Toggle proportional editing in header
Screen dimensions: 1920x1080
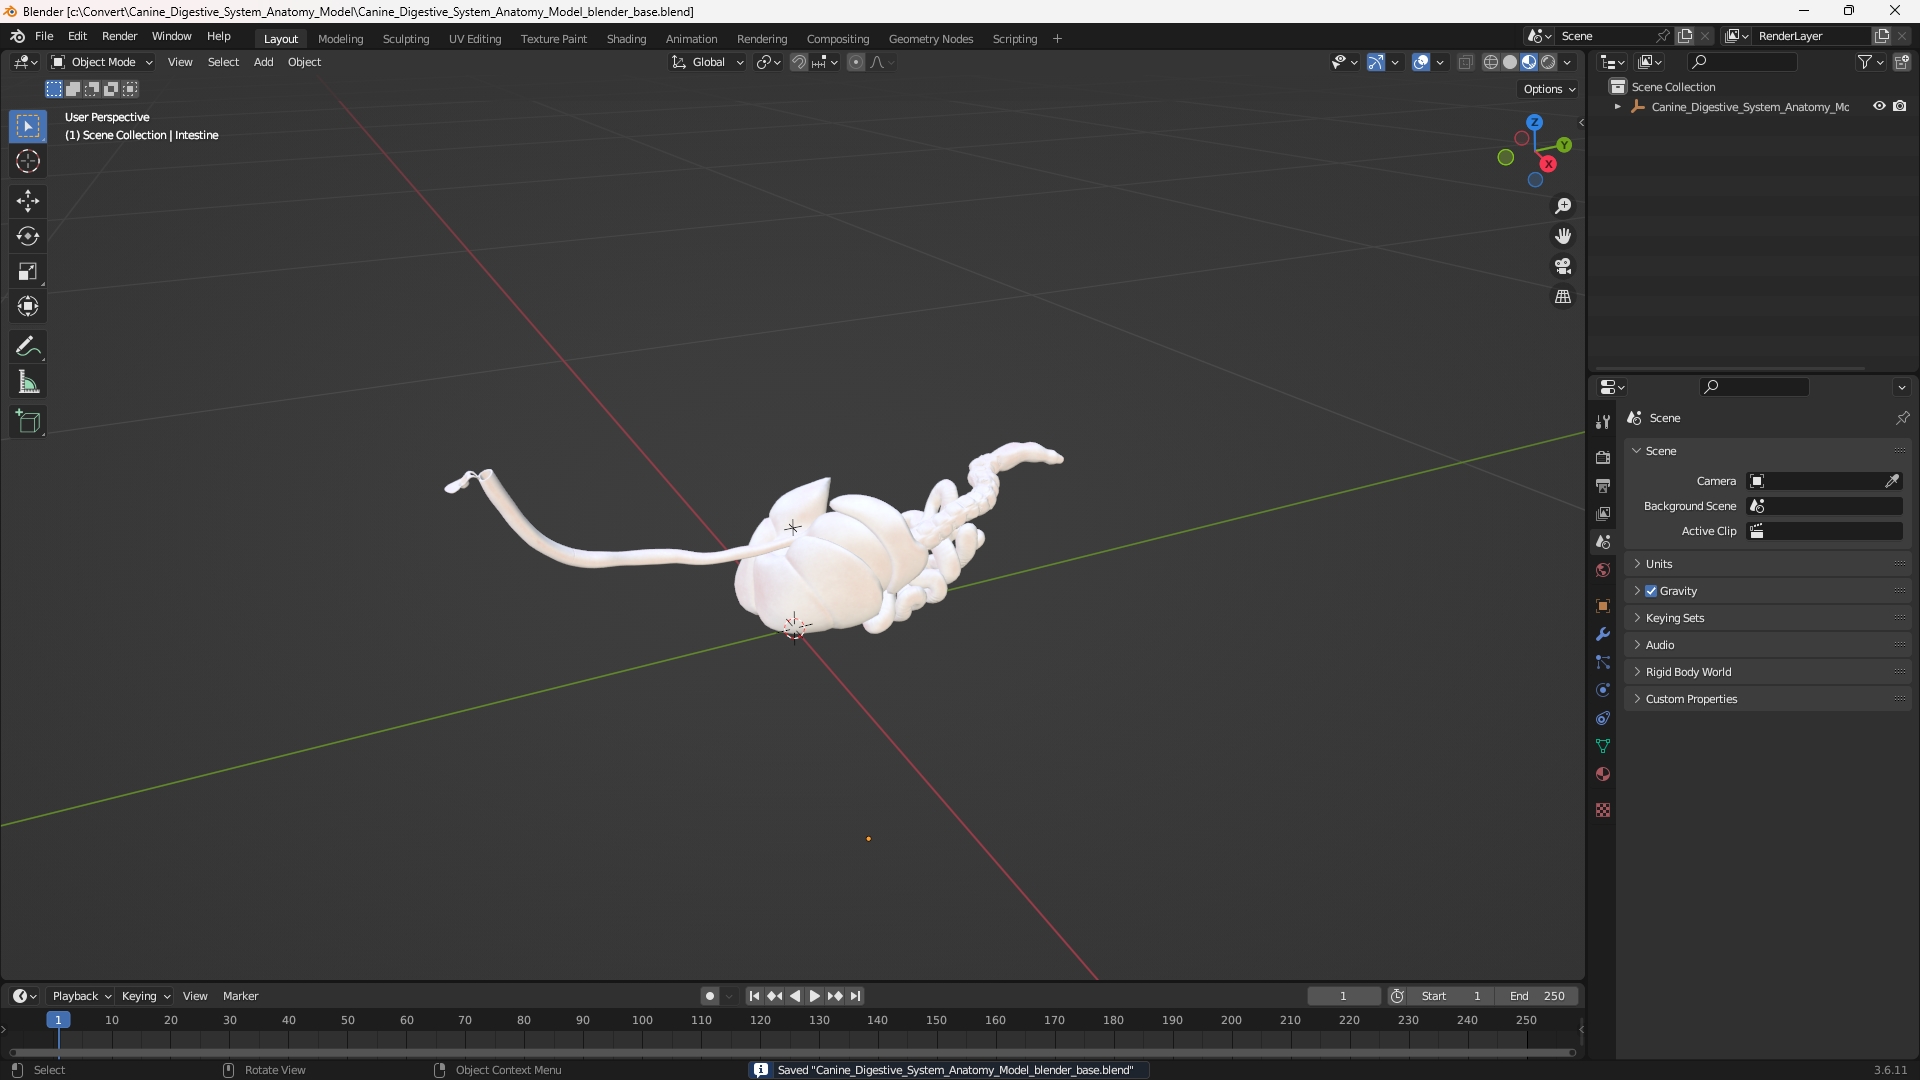856,62
